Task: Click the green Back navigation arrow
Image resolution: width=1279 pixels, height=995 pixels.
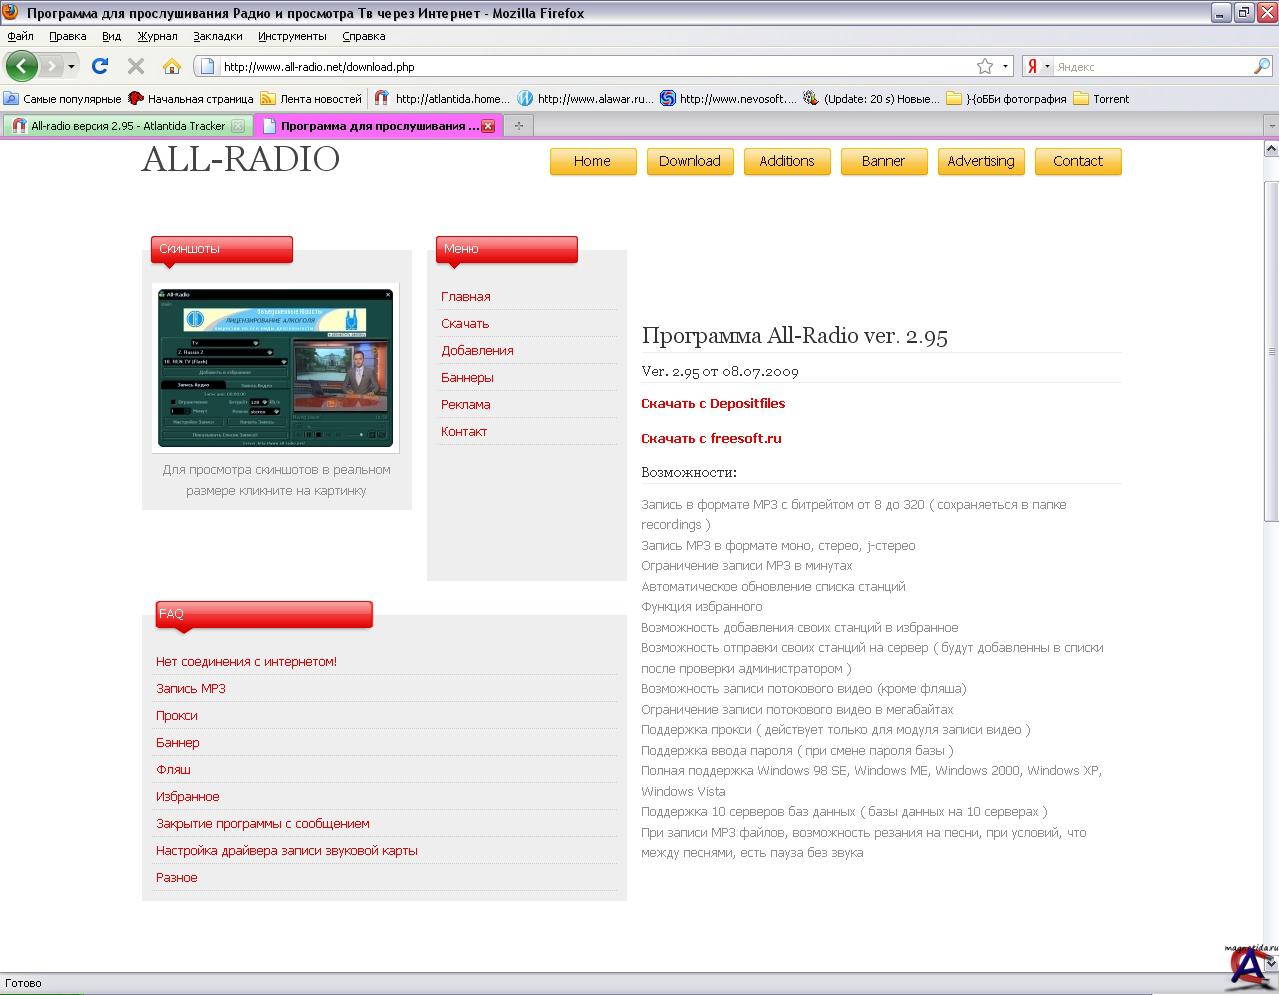Action: click(x=21, y=67)
